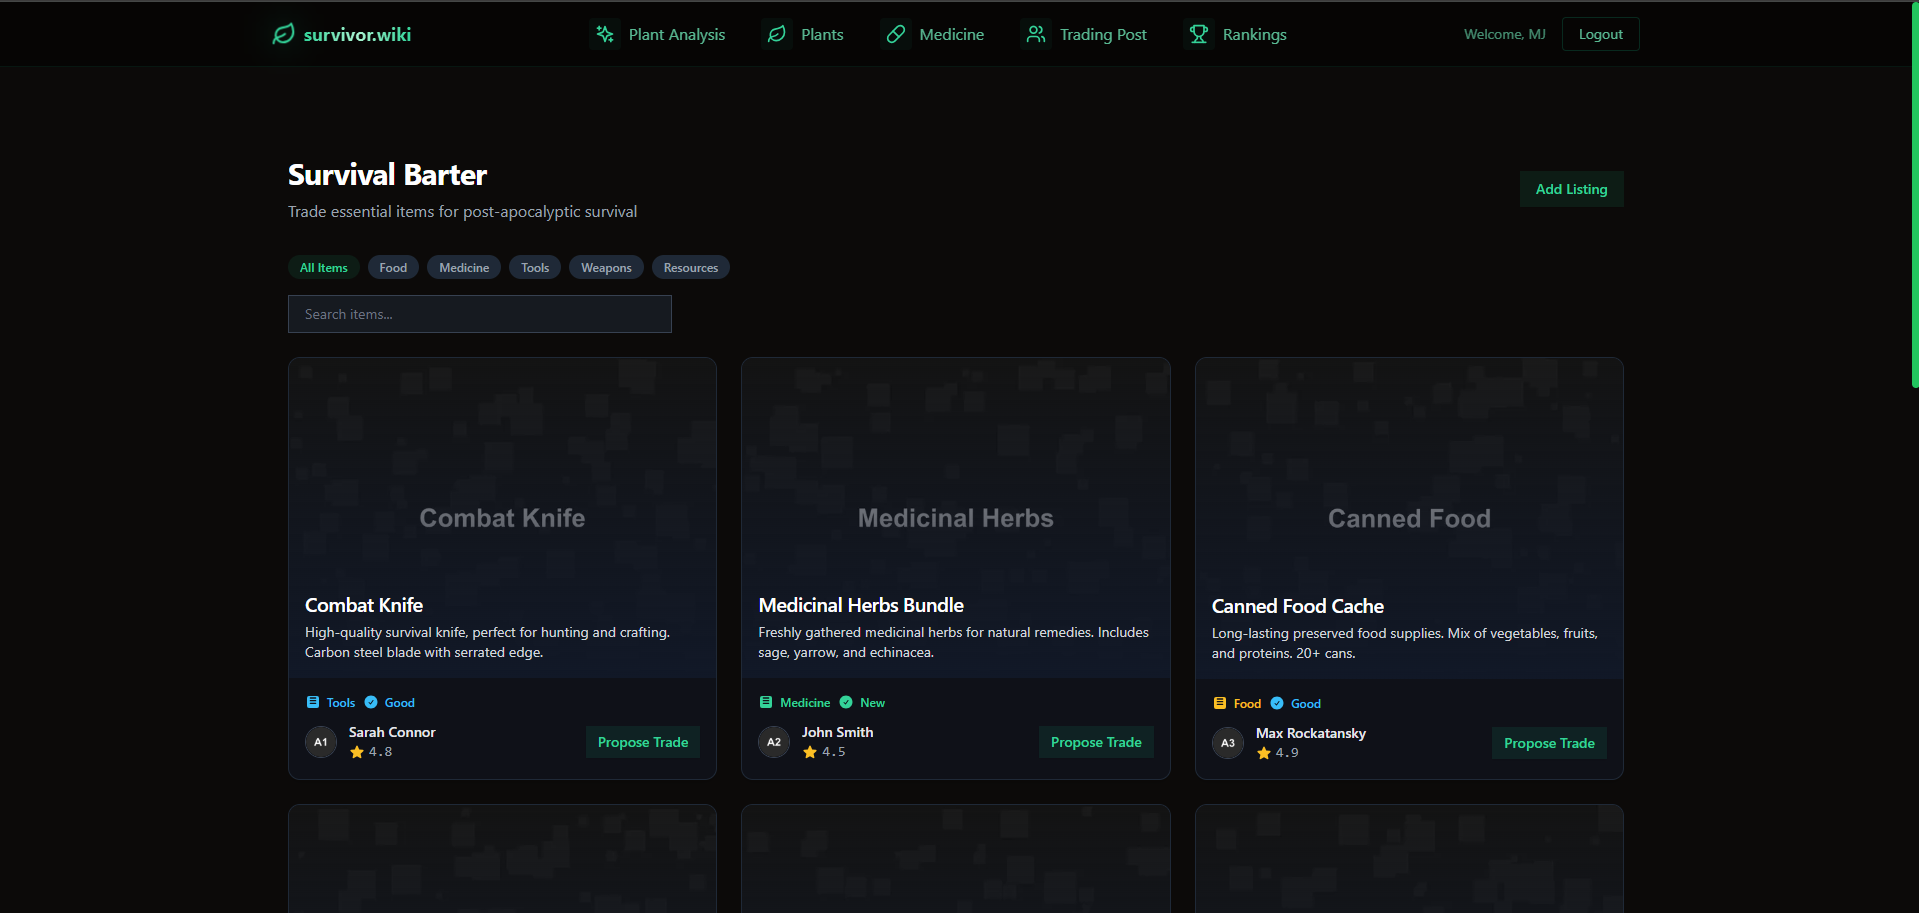Click seller name John Smith
Viewport: 1919px width, 913px height.
[838, 732]
